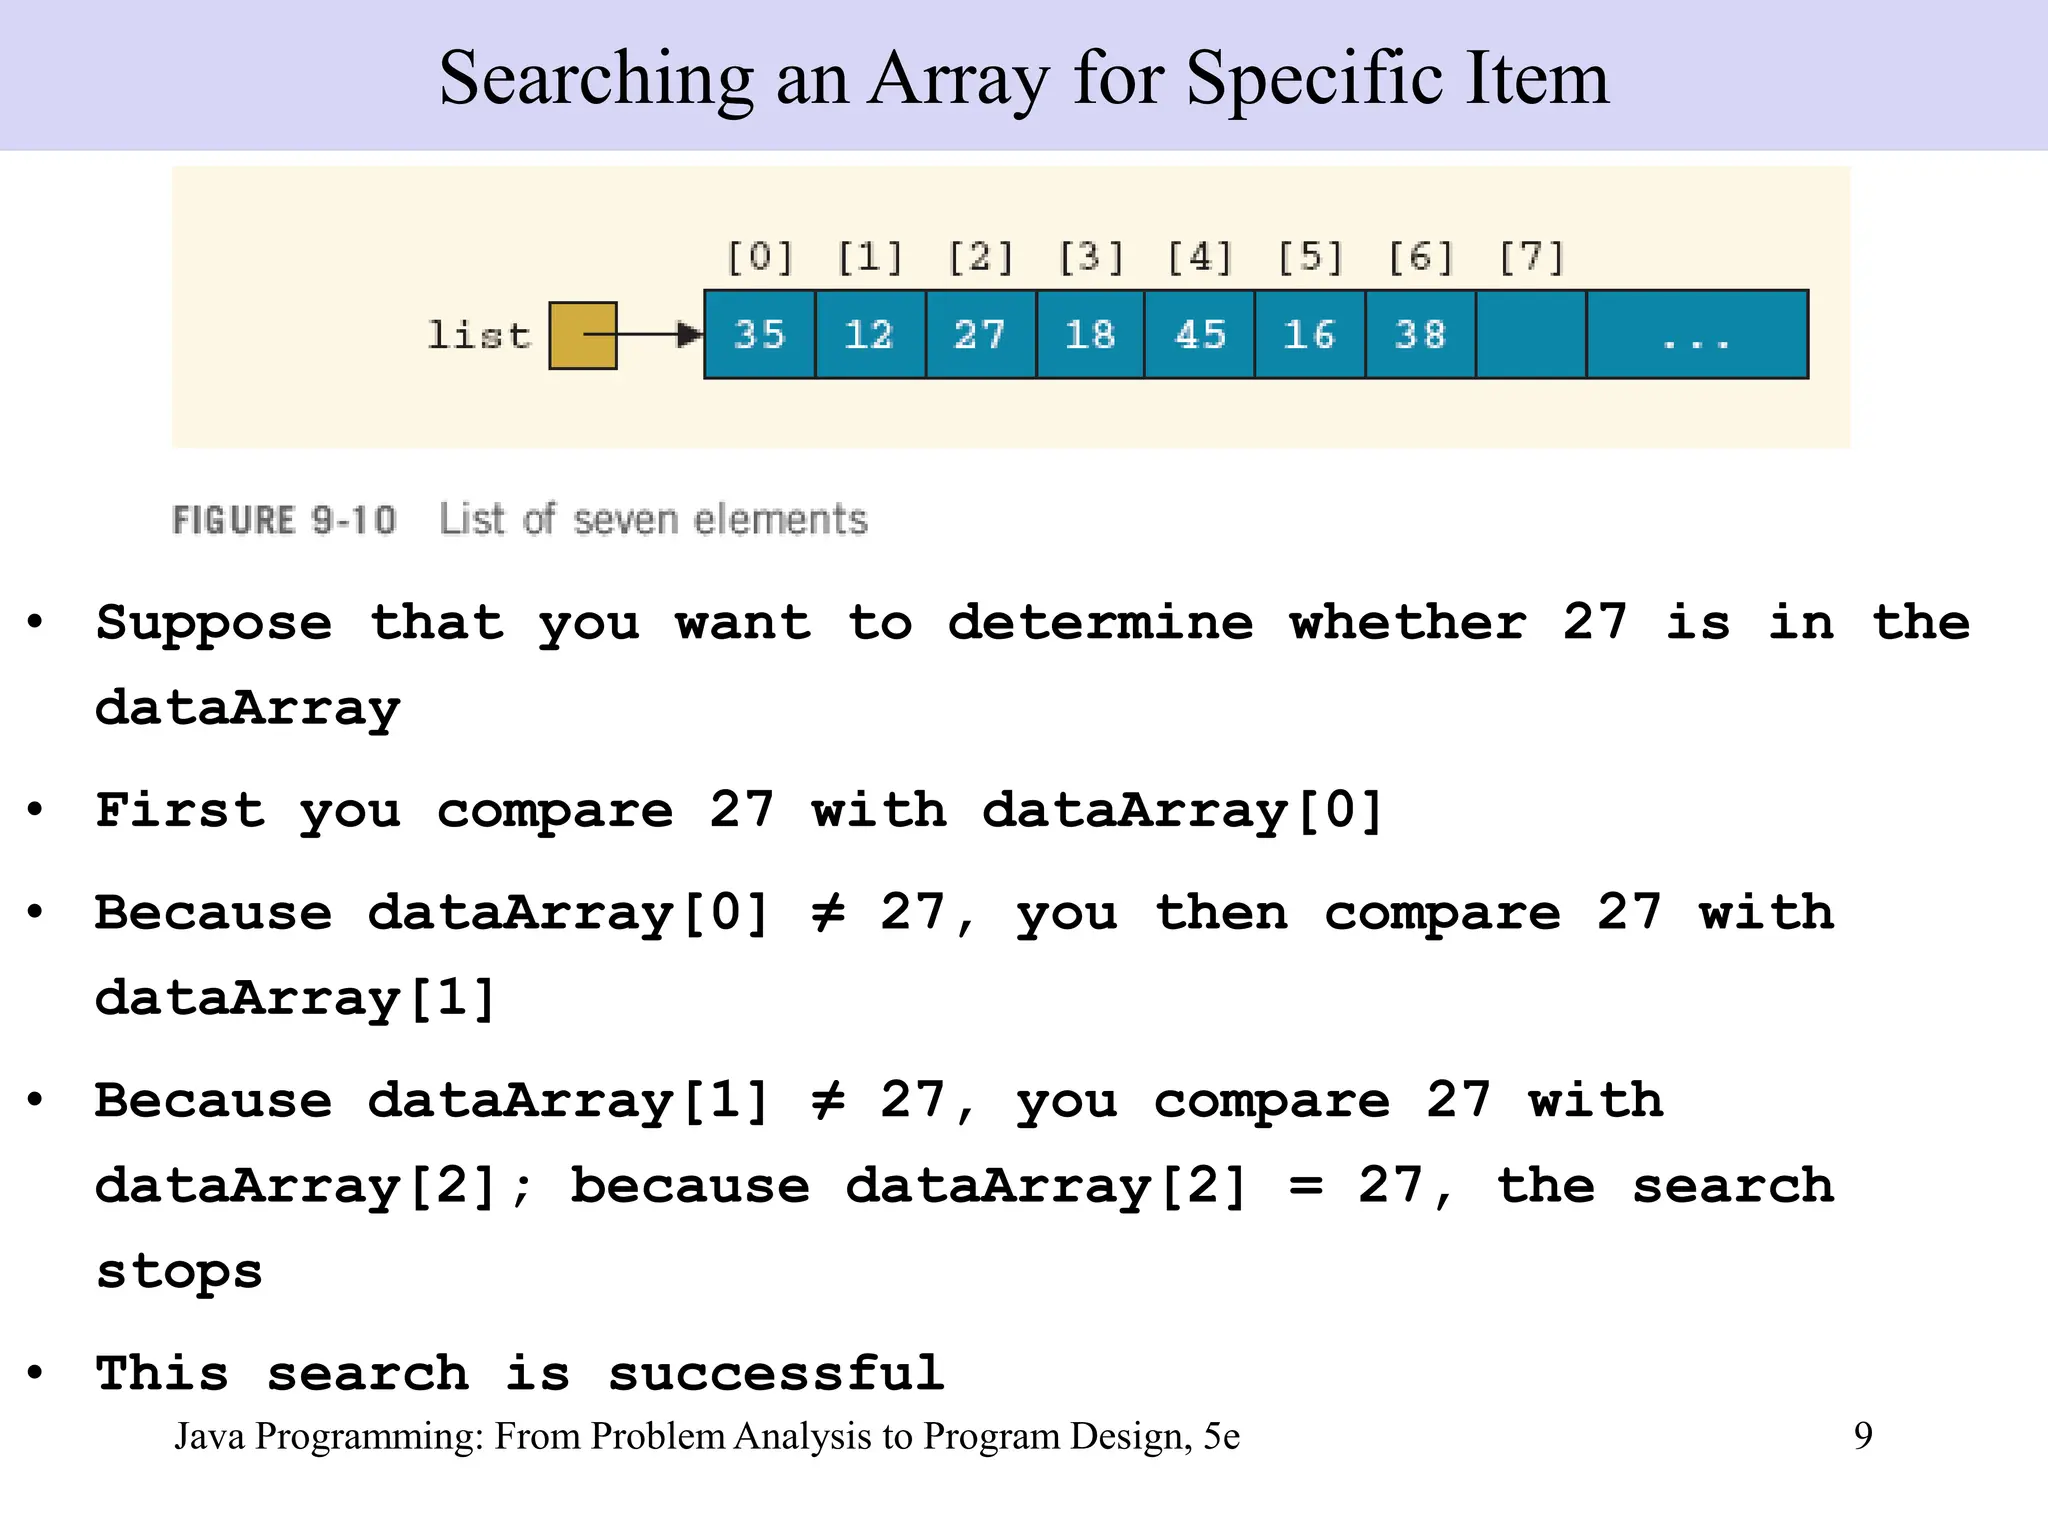2048x1536 pixels.
Task: Click the slide title 'Searching an Array for Specific Item'
Action: point(1024,78)
